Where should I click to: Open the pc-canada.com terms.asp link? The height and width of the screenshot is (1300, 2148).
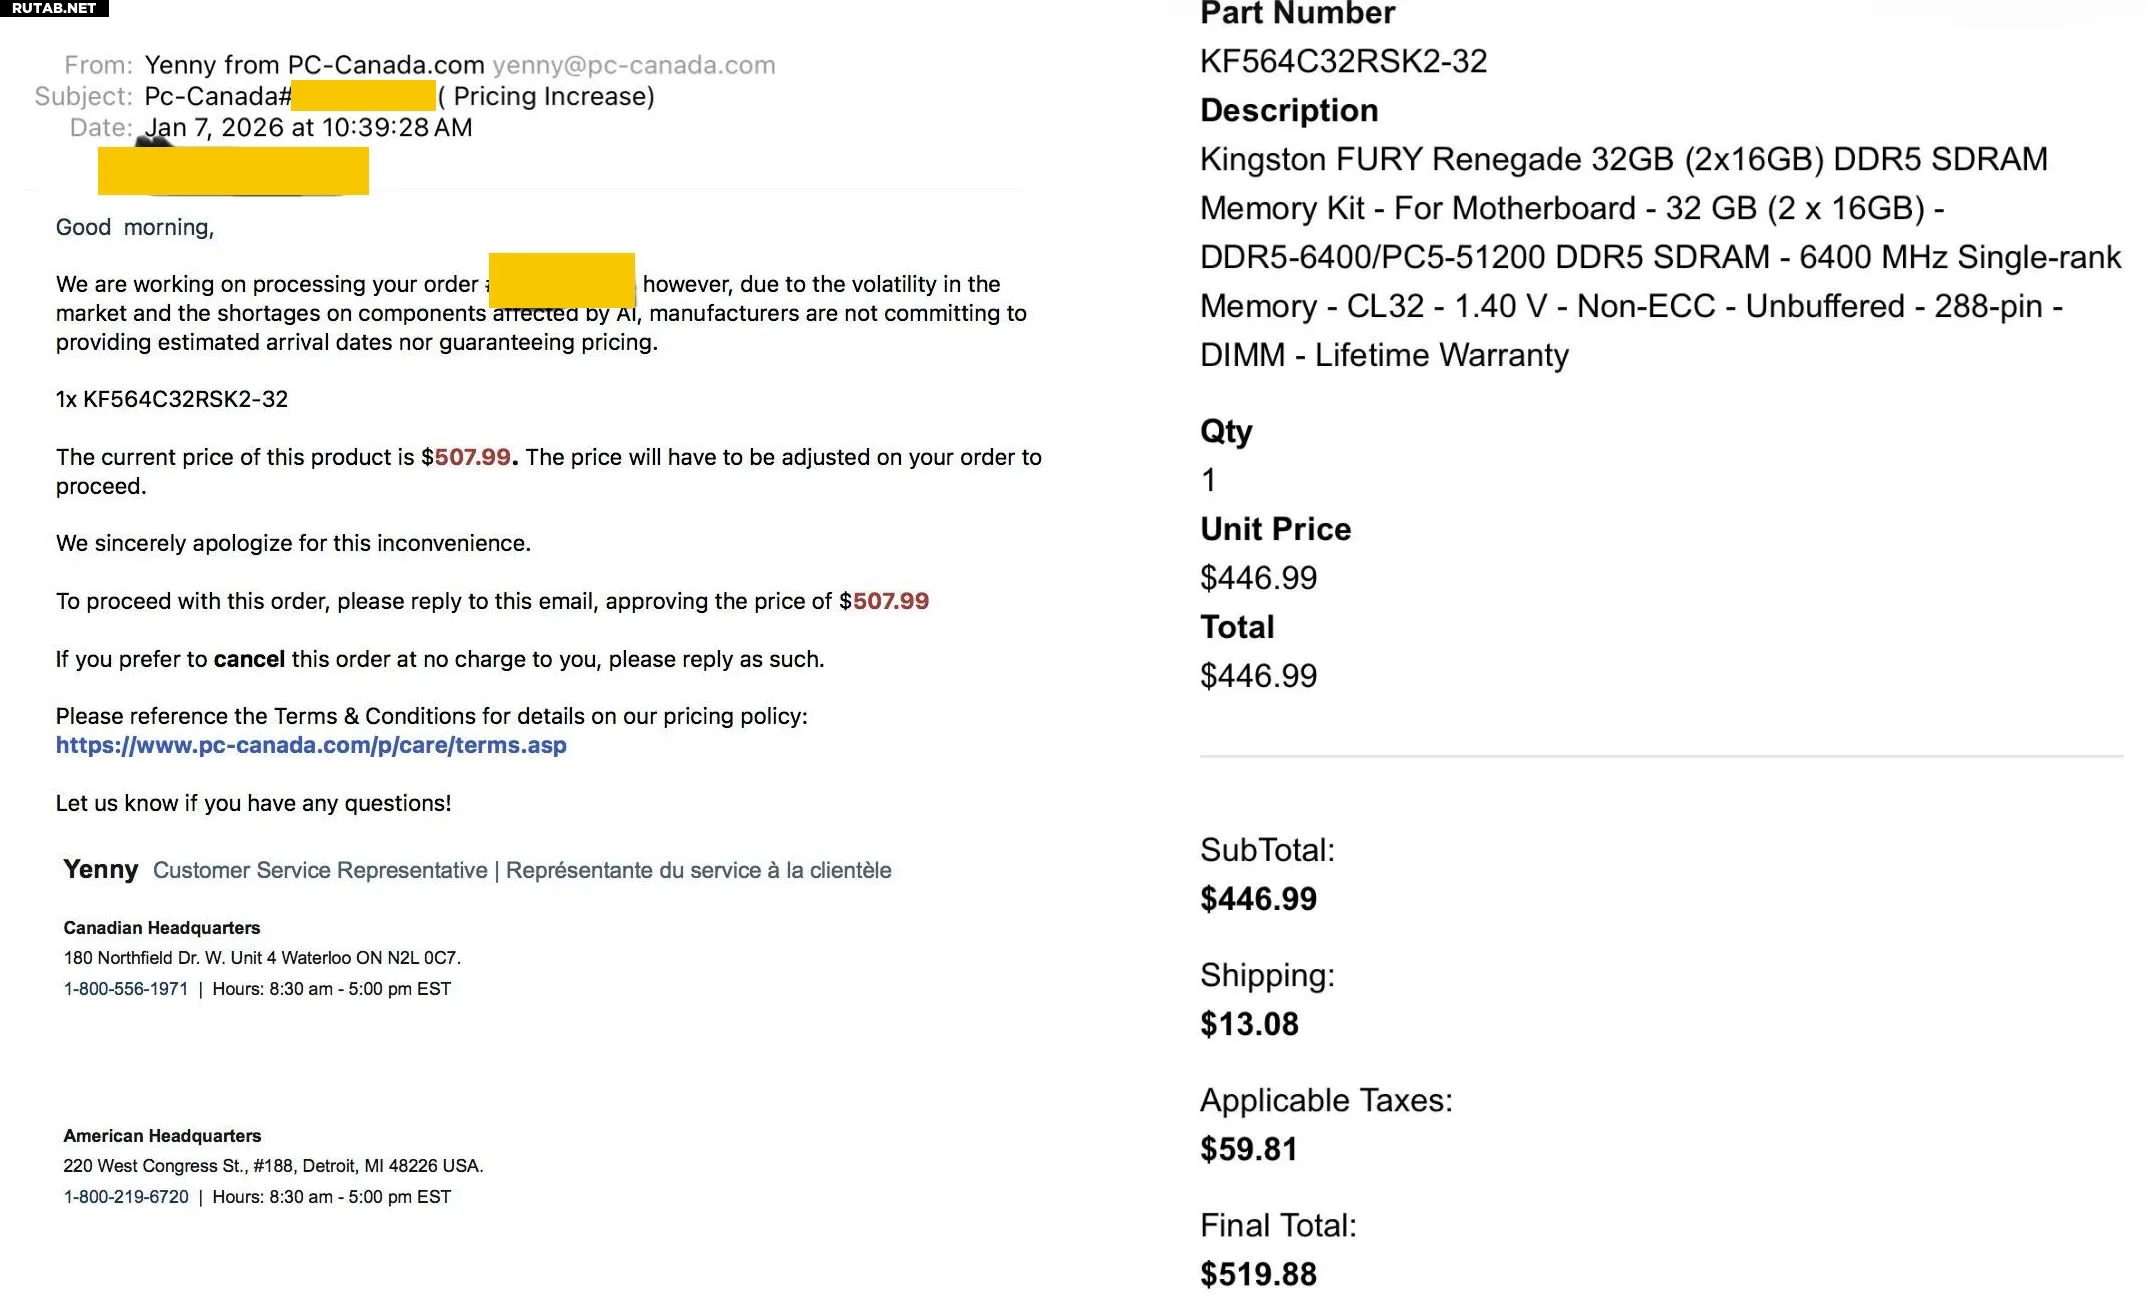(311, 745)
